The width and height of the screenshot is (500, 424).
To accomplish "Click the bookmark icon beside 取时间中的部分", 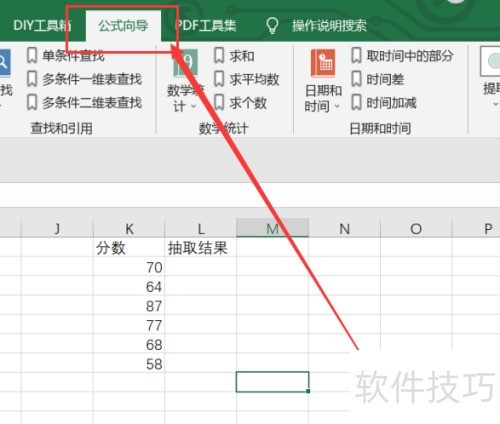I will click(x=356, y=55).
